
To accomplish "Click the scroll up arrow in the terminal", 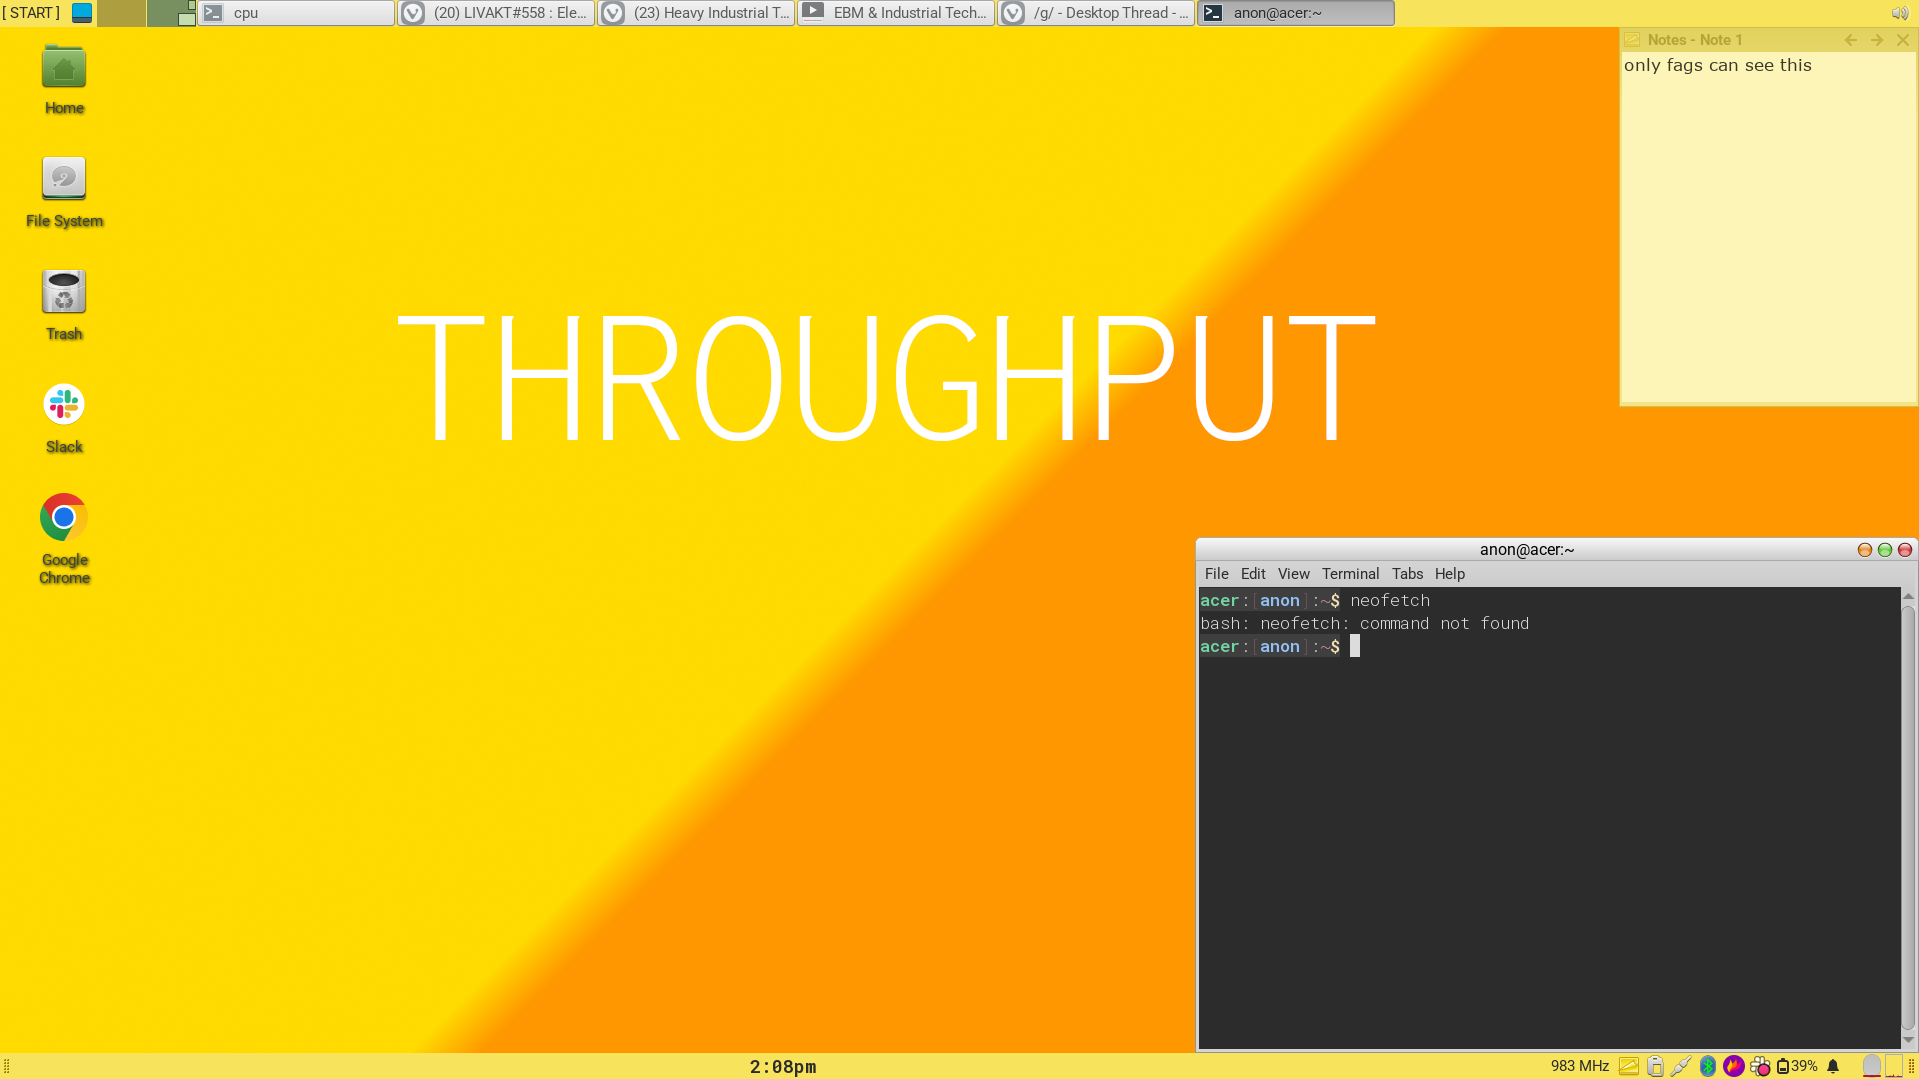I will (1908, 596).
